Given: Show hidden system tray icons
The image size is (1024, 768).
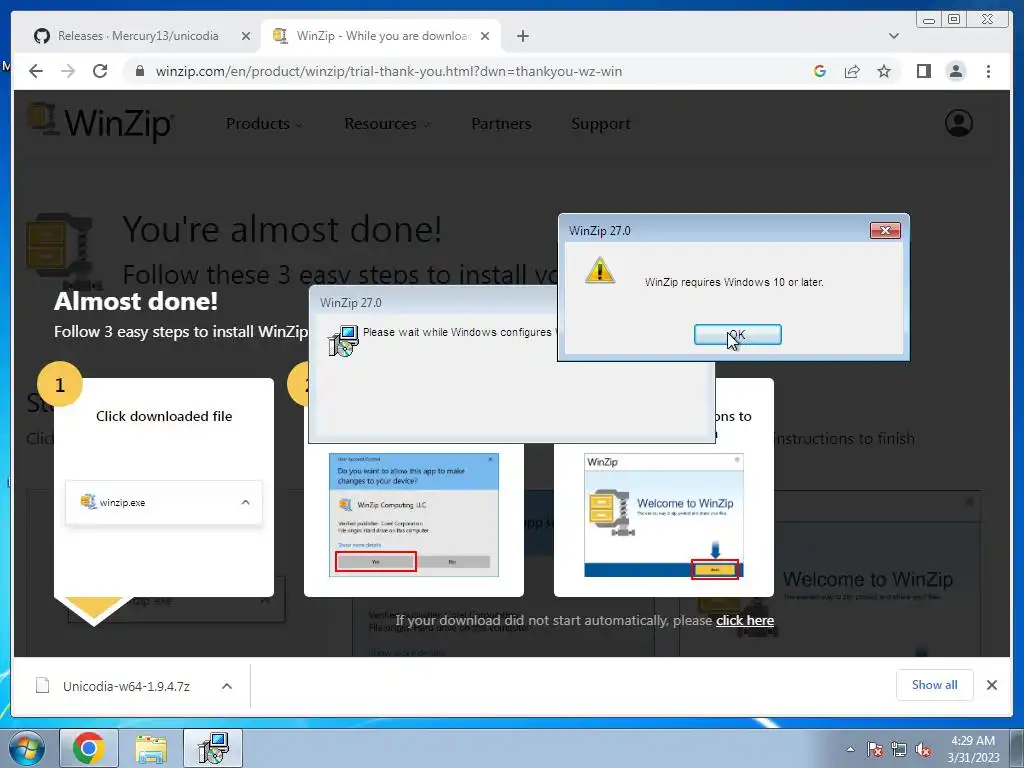Looking at the screenshot, I should [x=850, y=749].
